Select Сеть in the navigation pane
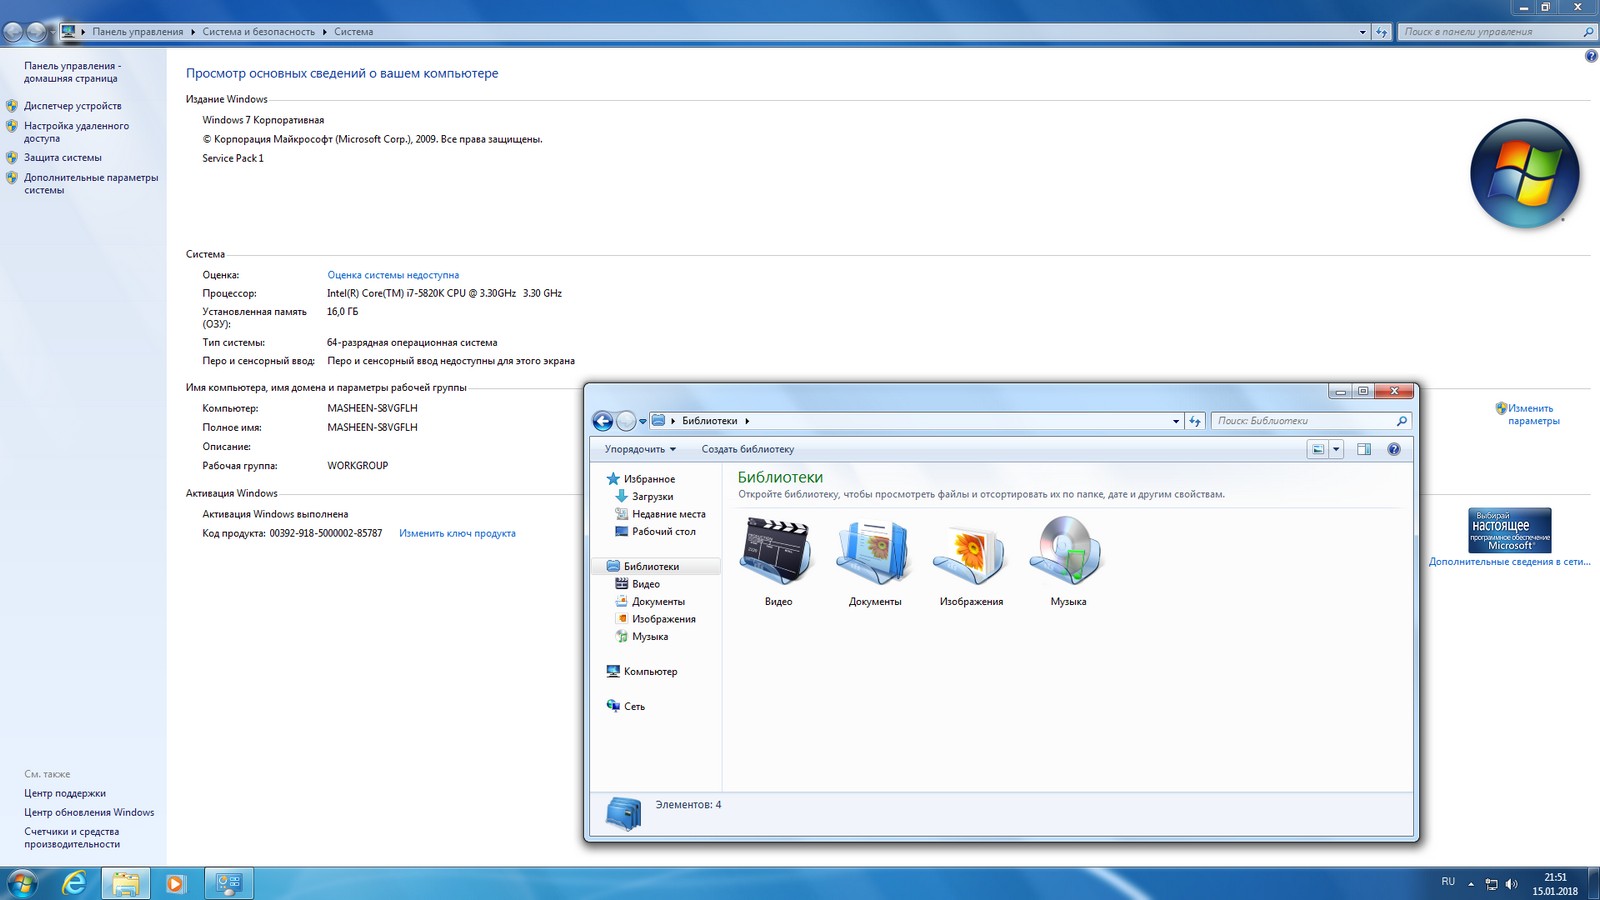The image size is (1600, 900). [x=634, y=706]
